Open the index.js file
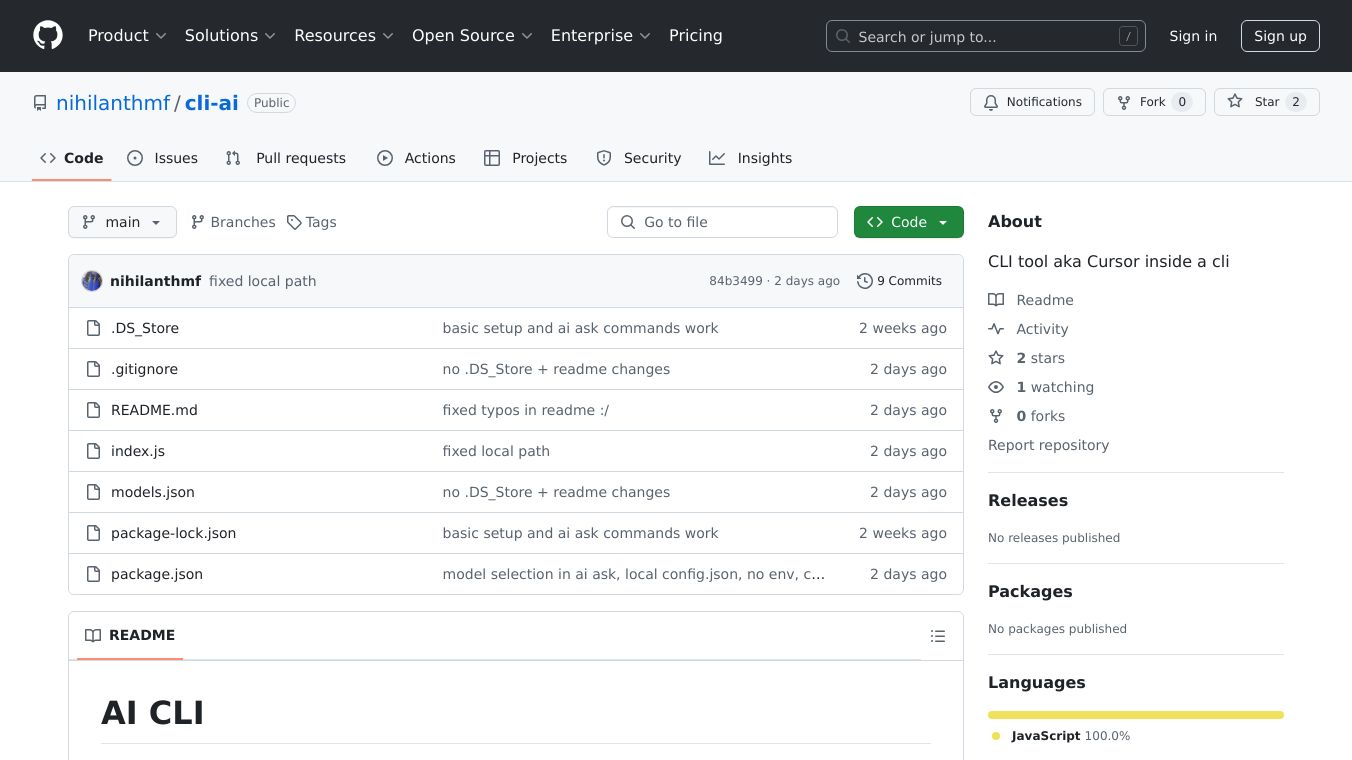This screenshot has height=760, width=1352. pyautogui.click(x=138, y=451)
